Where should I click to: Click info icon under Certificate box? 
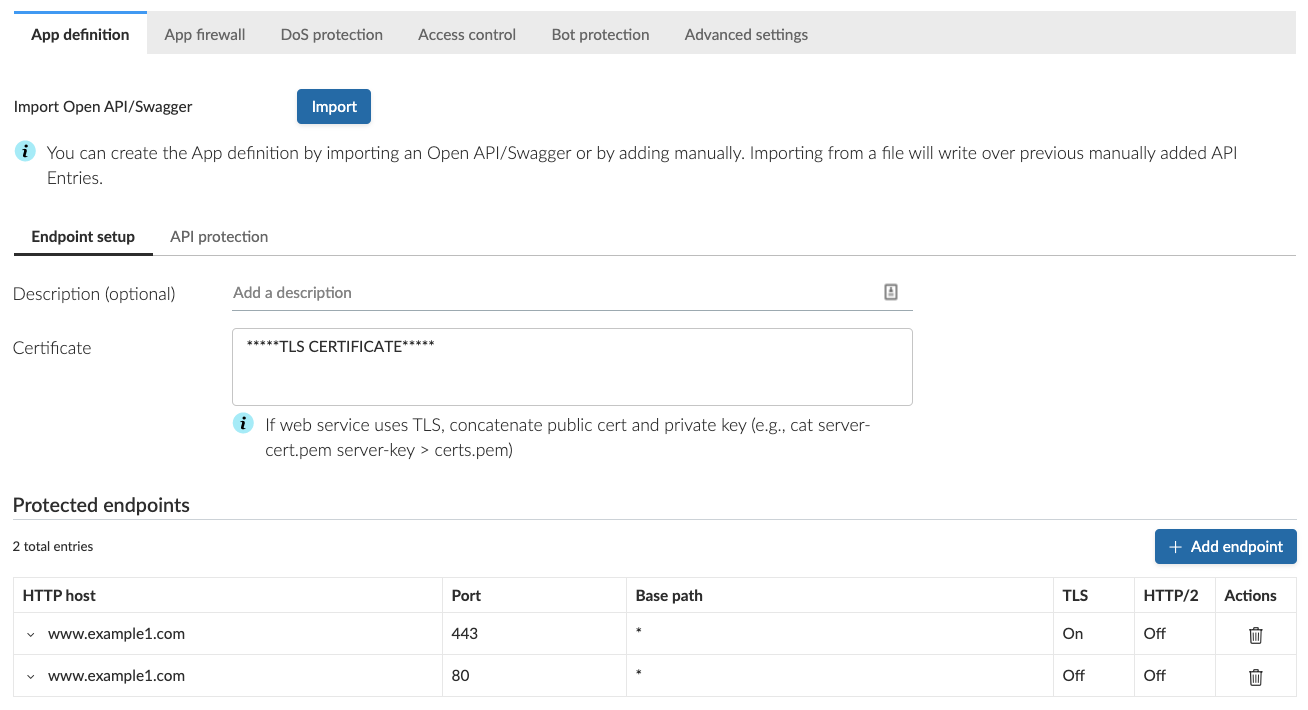tap(243, 423)
